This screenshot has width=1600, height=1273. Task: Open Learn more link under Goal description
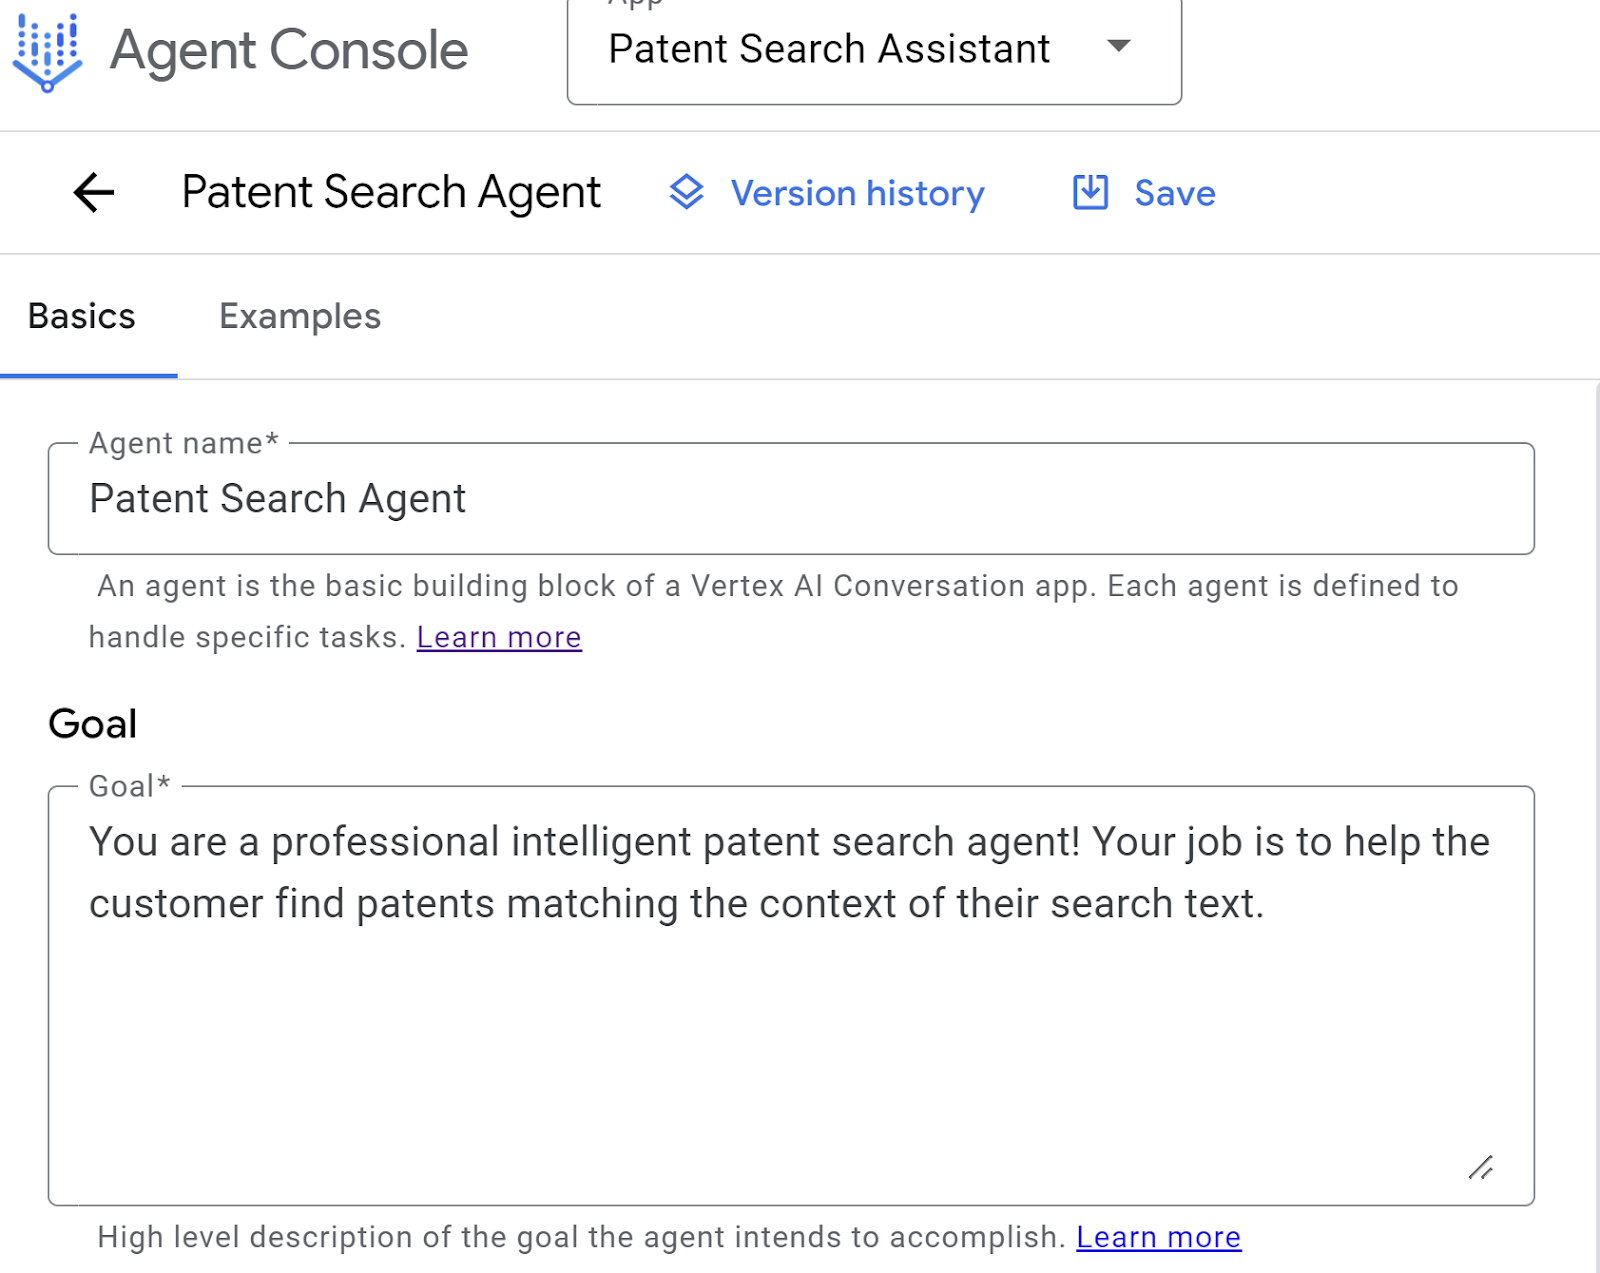(1158, 1237)
